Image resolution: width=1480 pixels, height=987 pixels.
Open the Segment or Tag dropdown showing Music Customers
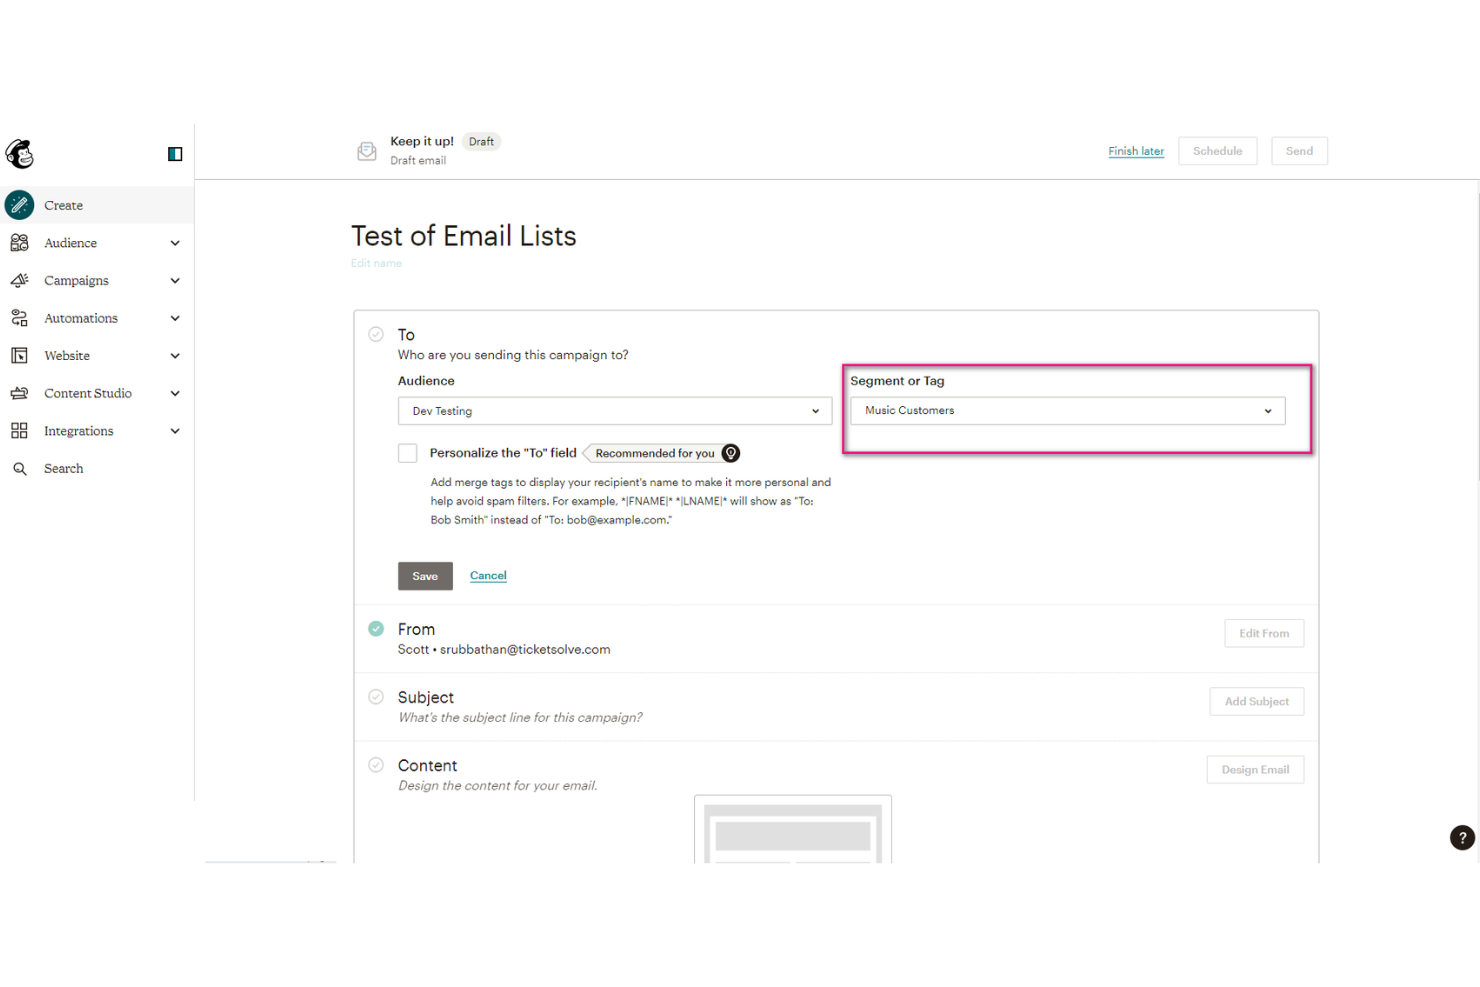point(1068,411)
